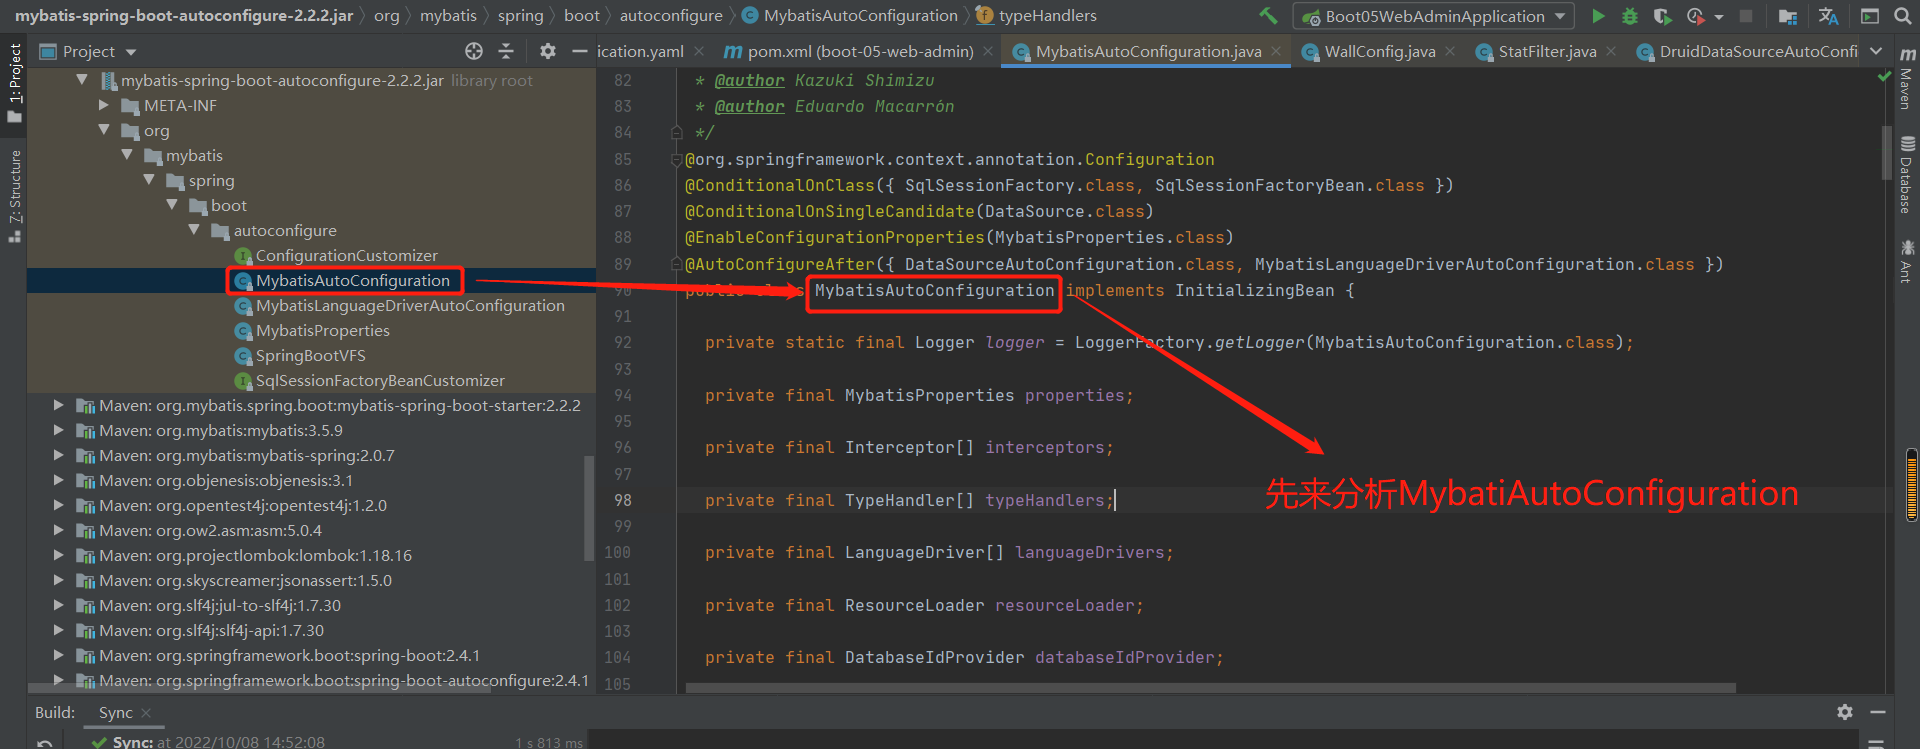Click locate-in-tree target icon in Project panel
Viewport: 1920px width, 749px height.
[474, 51]
